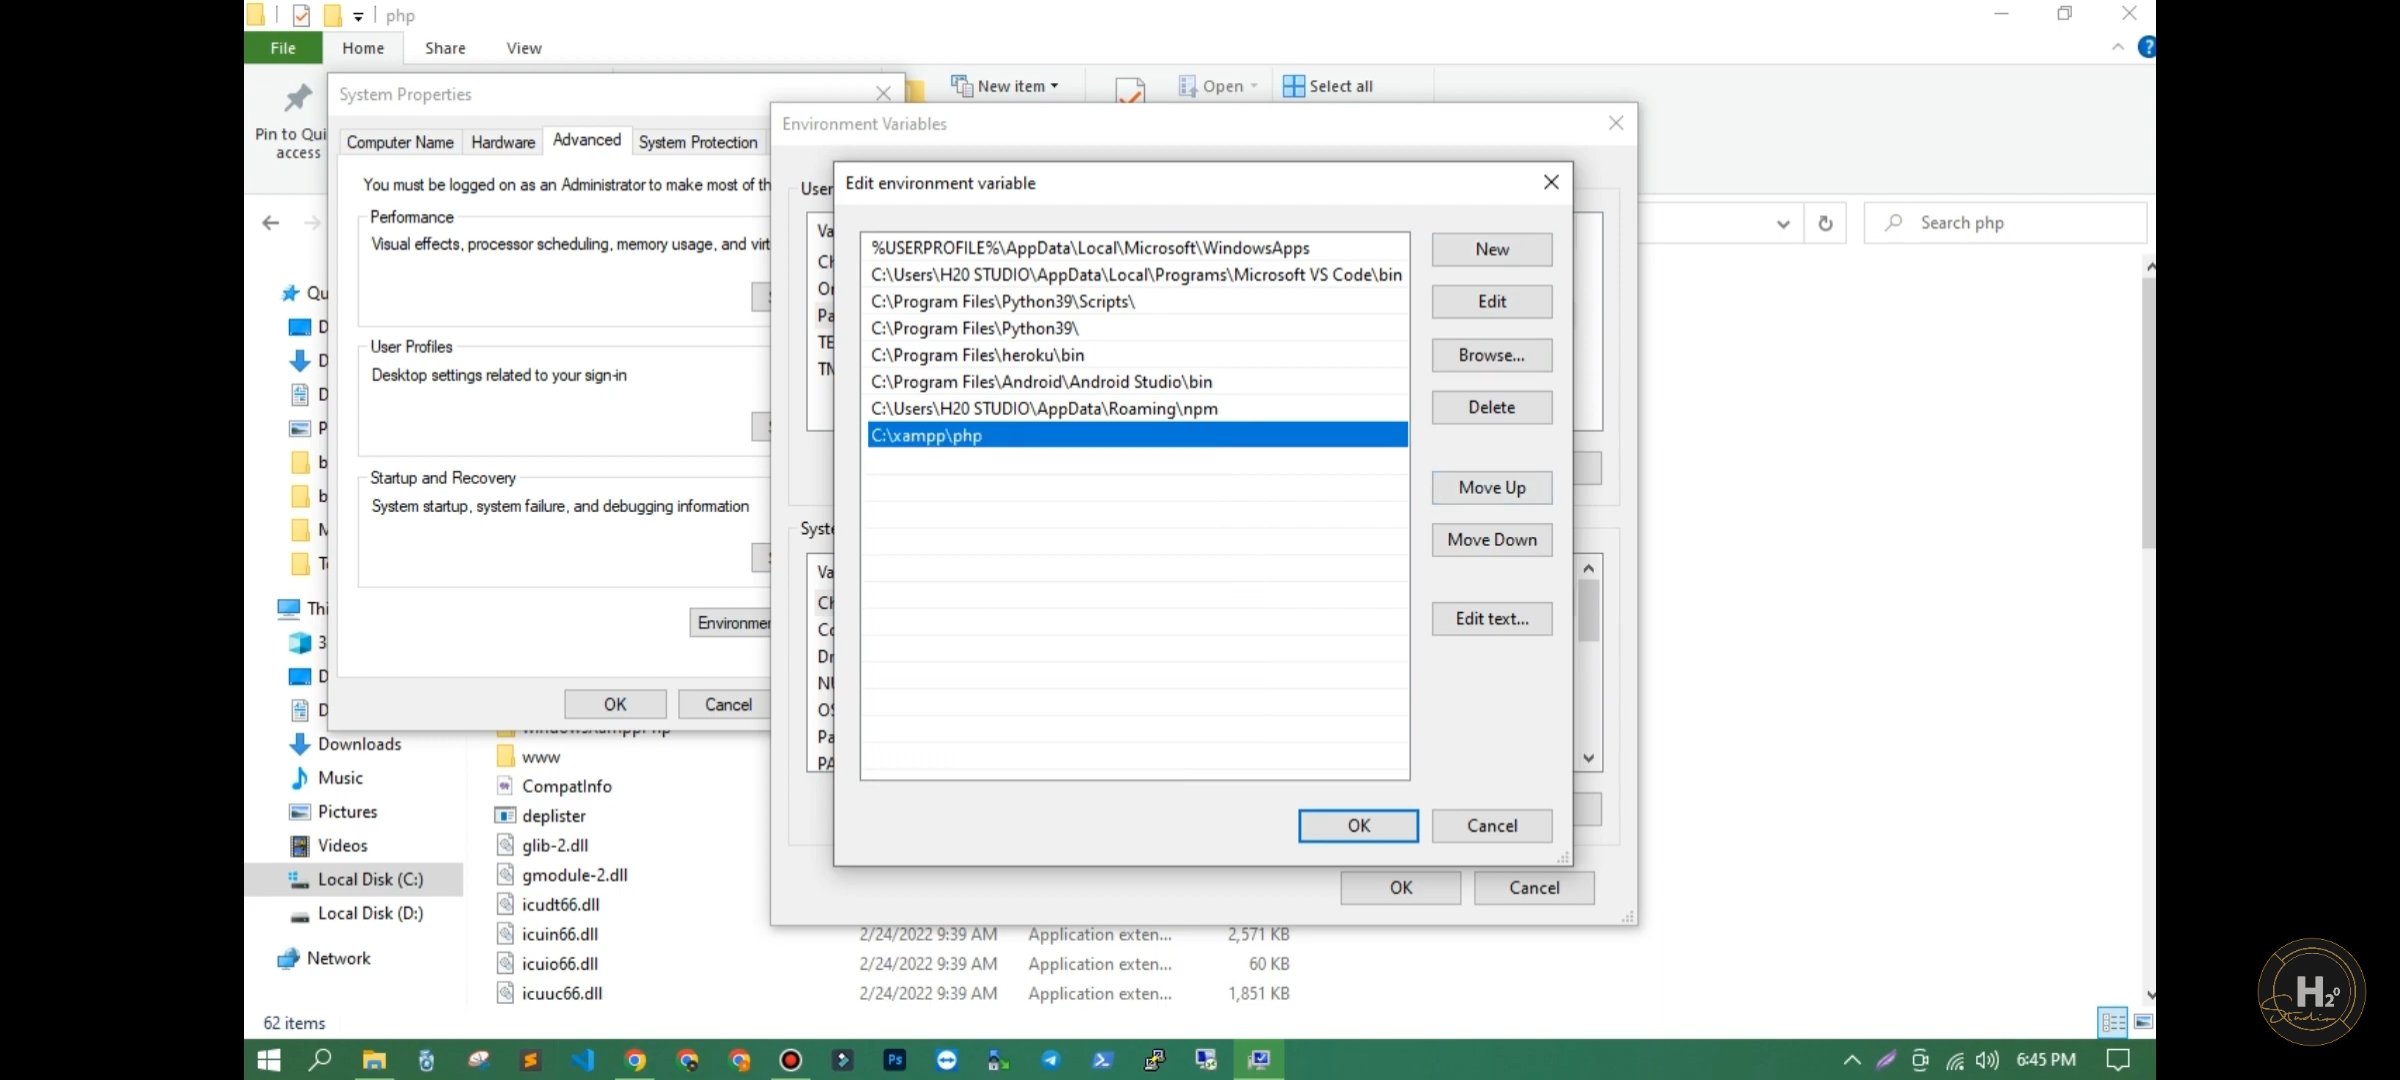2400x1080 pixels.
Task: Select the C:\Program Files\heroku\bin entry
Action: click(x=1137, y=355)
